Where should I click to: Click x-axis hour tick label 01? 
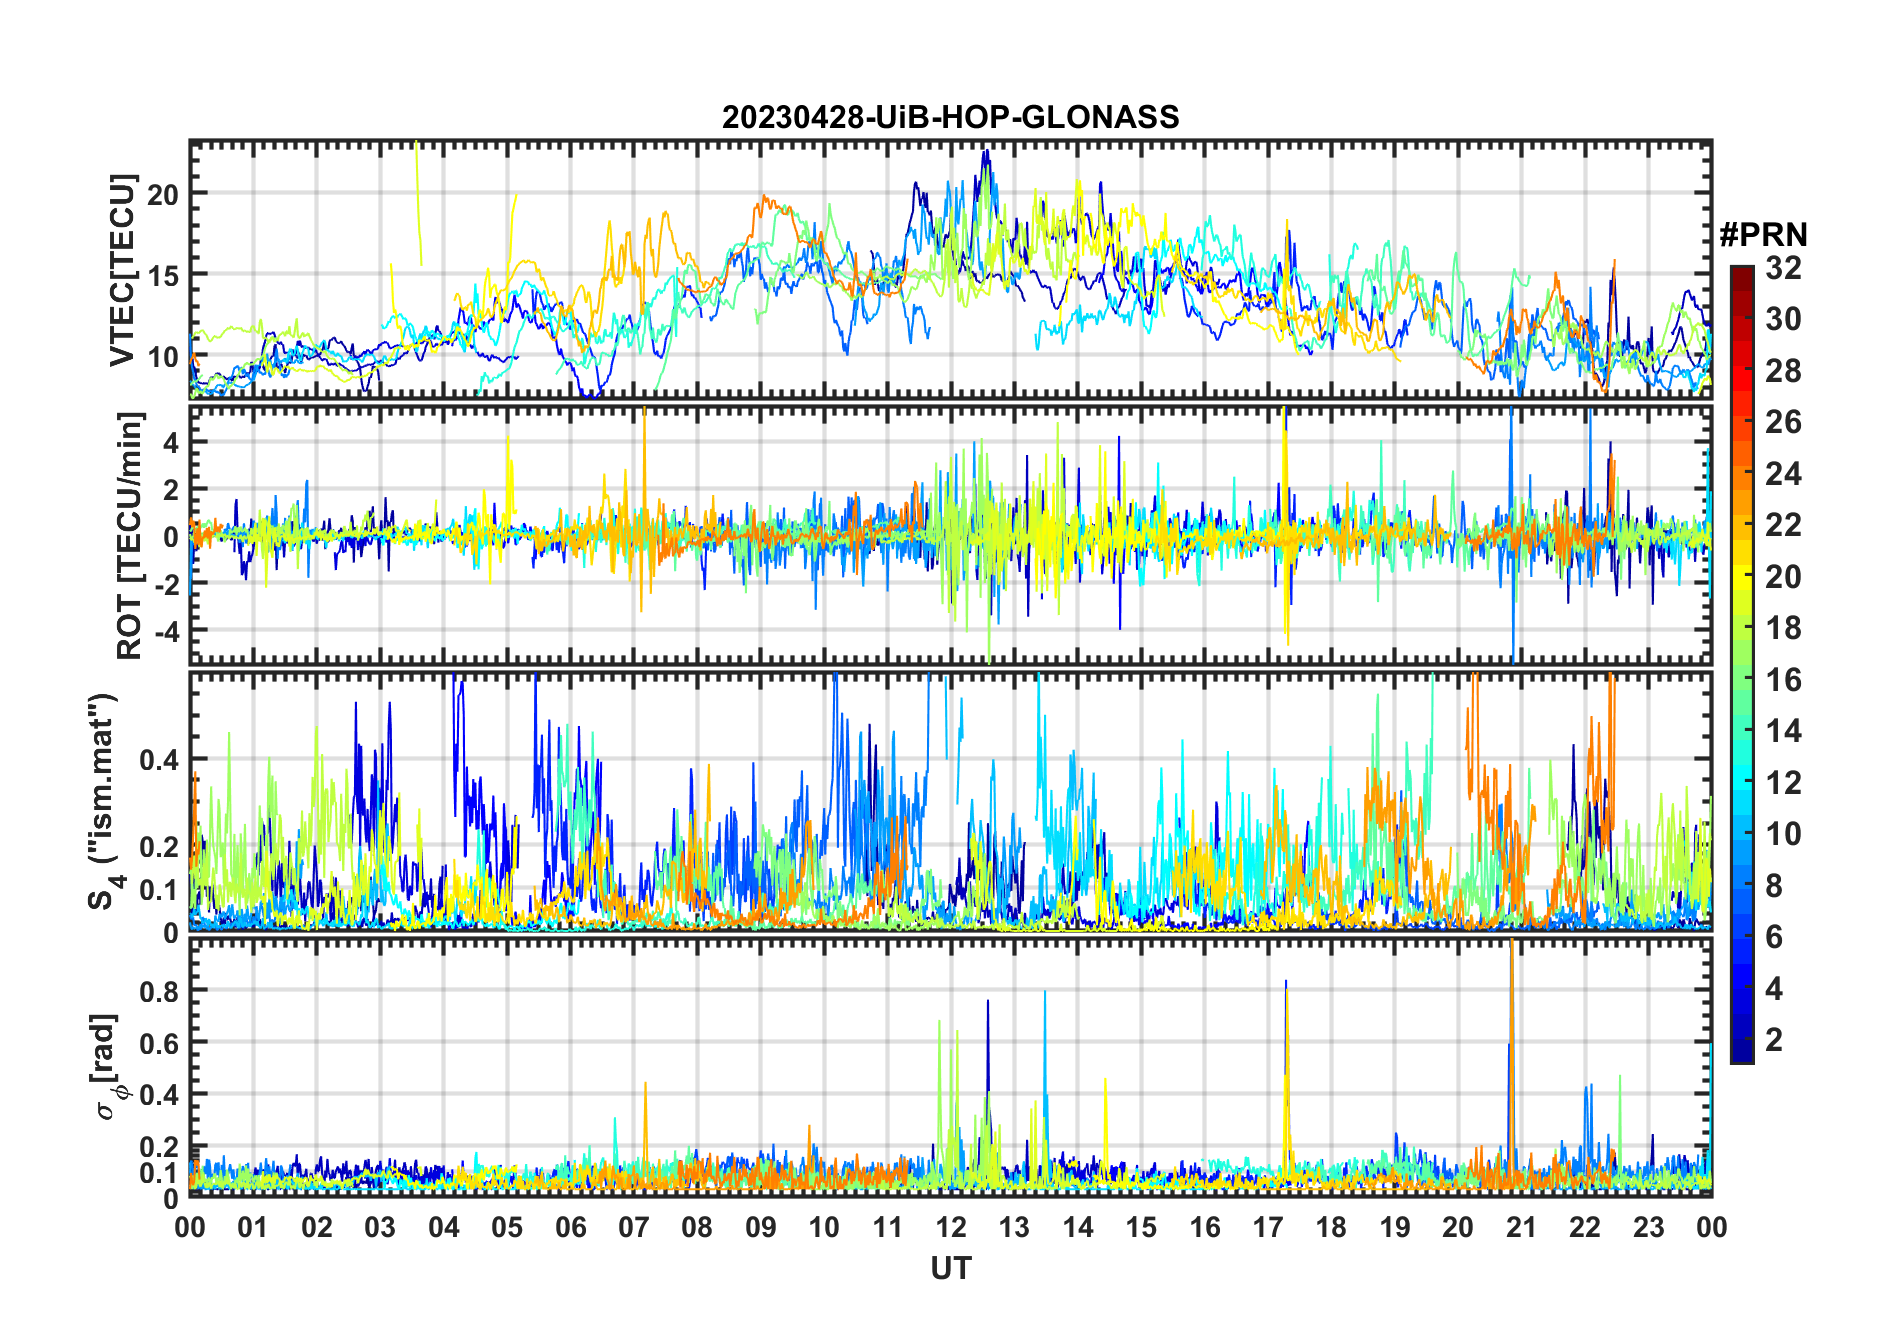(253, 1227)
